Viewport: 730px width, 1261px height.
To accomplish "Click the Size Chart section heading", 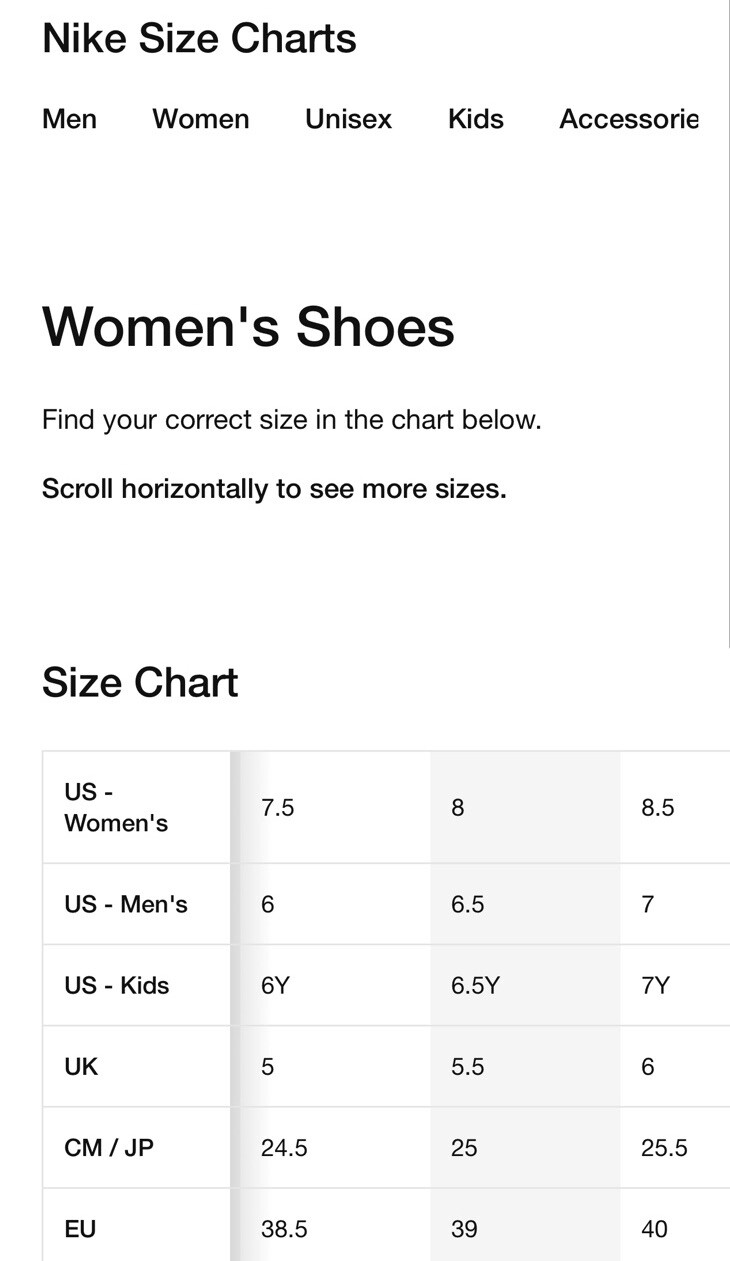I will (140, 682).
